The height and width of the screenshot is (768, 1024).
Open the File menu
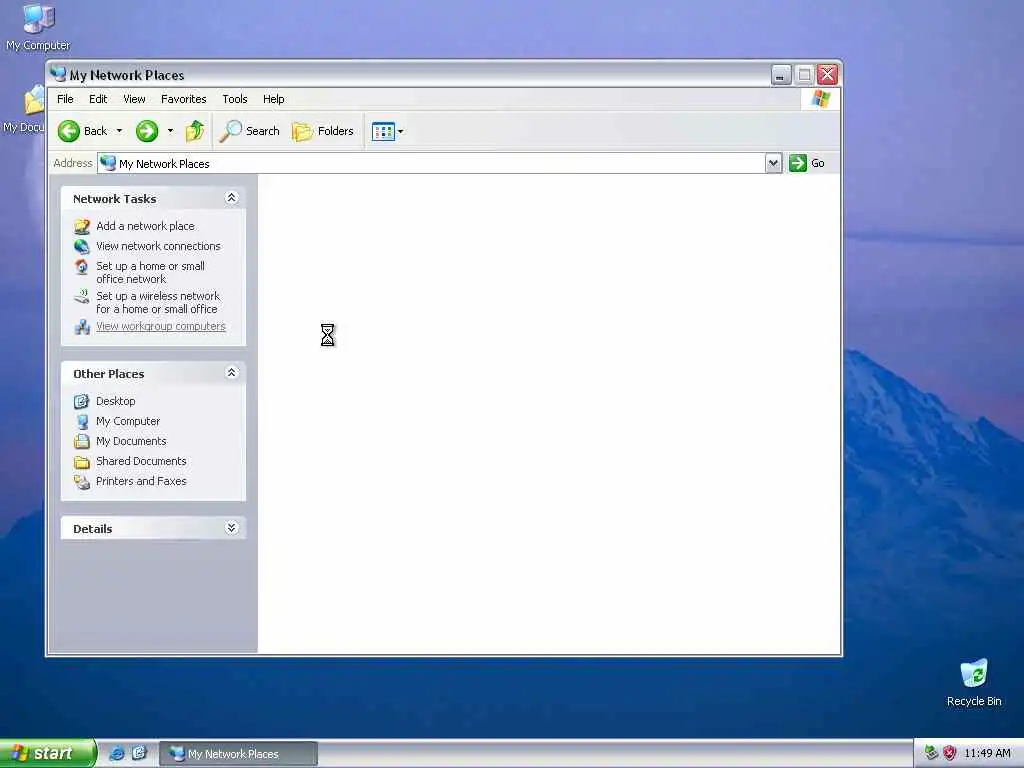point(65,99)
